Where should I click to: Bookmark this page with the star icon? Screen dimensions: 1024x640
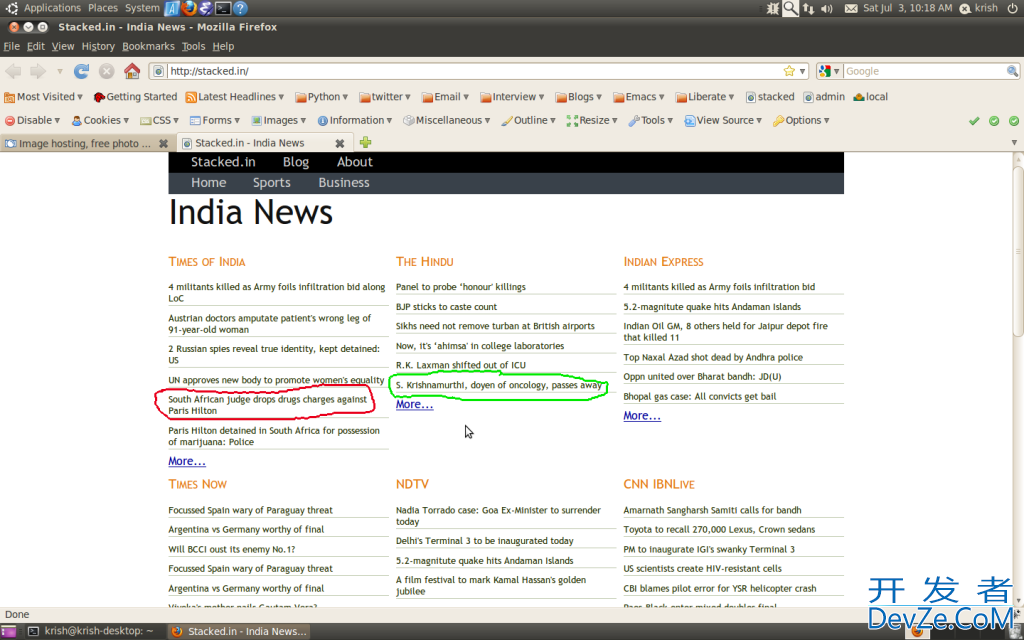(x=789, y=71)
